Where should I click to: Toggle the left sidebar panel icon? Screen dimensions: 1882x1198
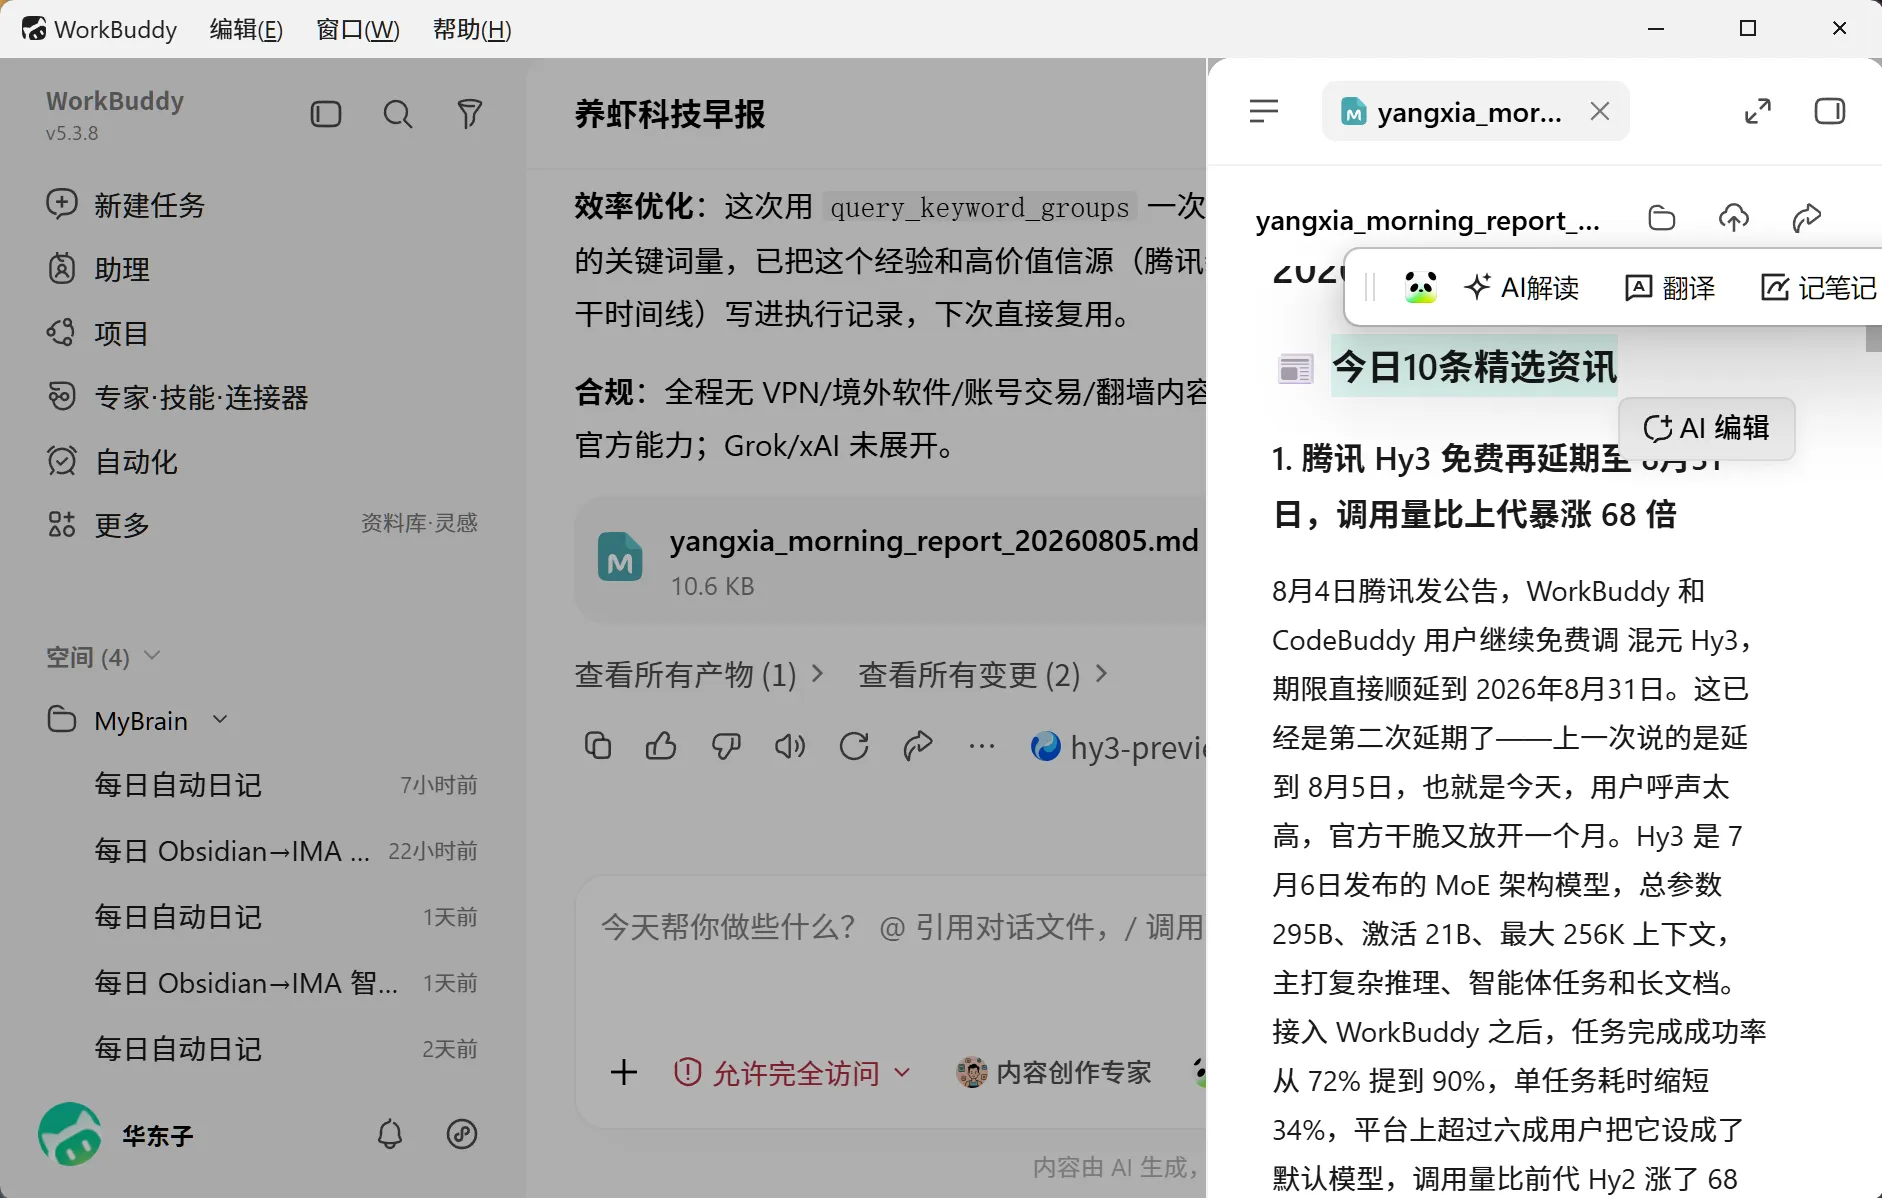326,114
